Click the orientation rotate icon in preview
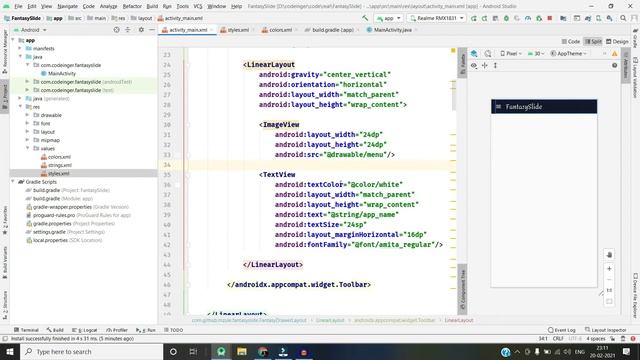The height and width of the screenshot is (360, 640). click(488, 53)
